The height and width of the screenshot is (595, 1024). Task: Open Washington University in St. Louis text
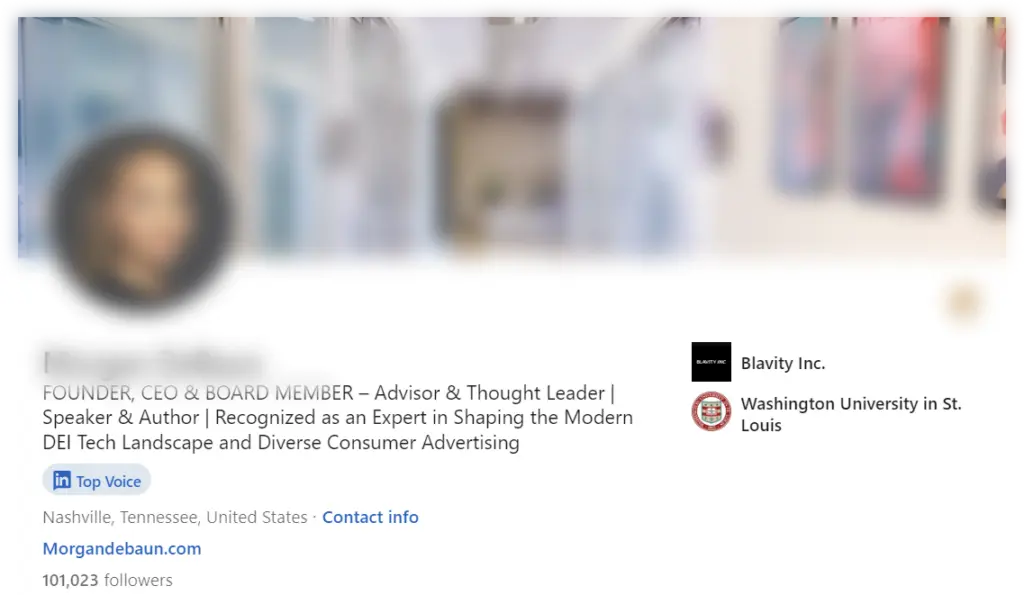[x=851, y=414]
